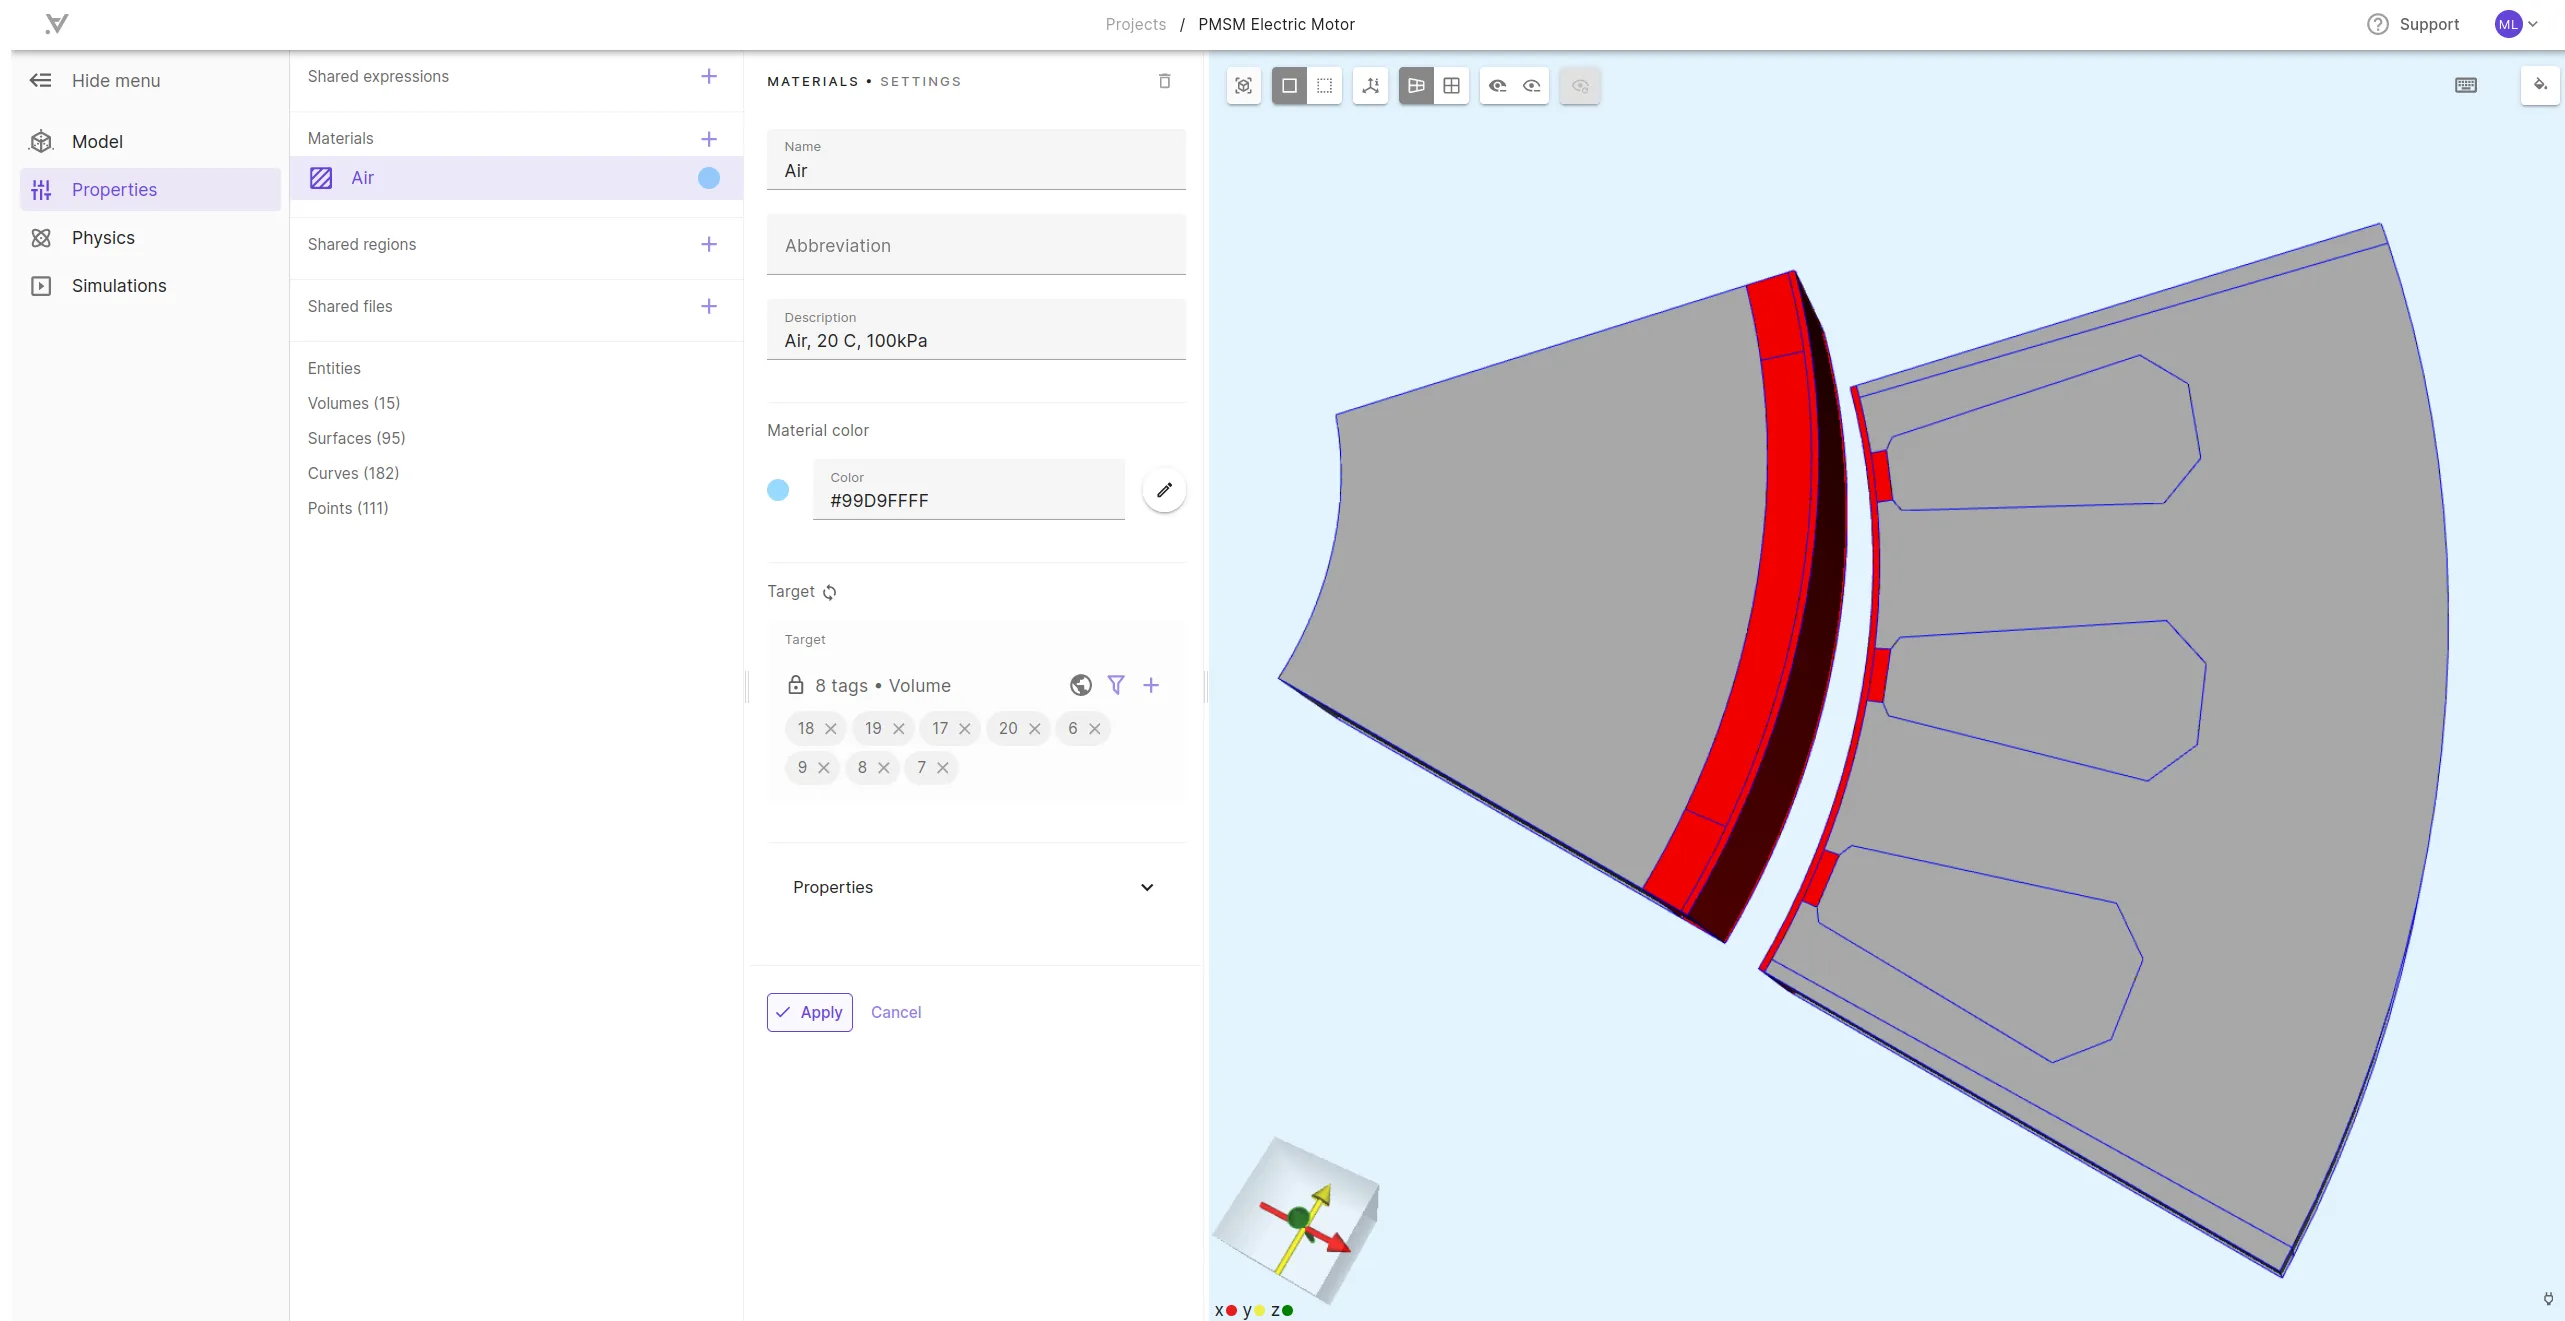Image resolution: width=2565 pixels, height=1321 pixels.
Task: Click the Air material hatch icon
Action: tap(321, 178)
